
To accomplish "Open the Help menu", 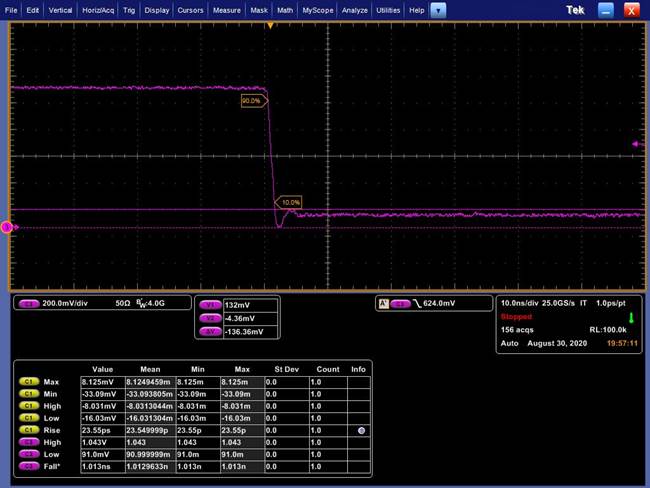I will click(x=417, y=10).
